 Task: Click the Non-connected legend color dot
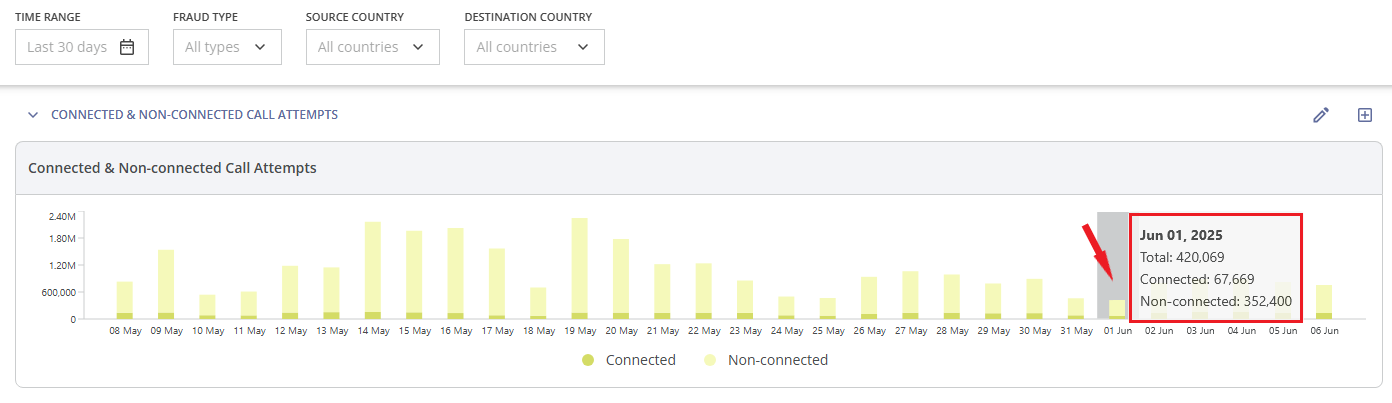point(710,360)
